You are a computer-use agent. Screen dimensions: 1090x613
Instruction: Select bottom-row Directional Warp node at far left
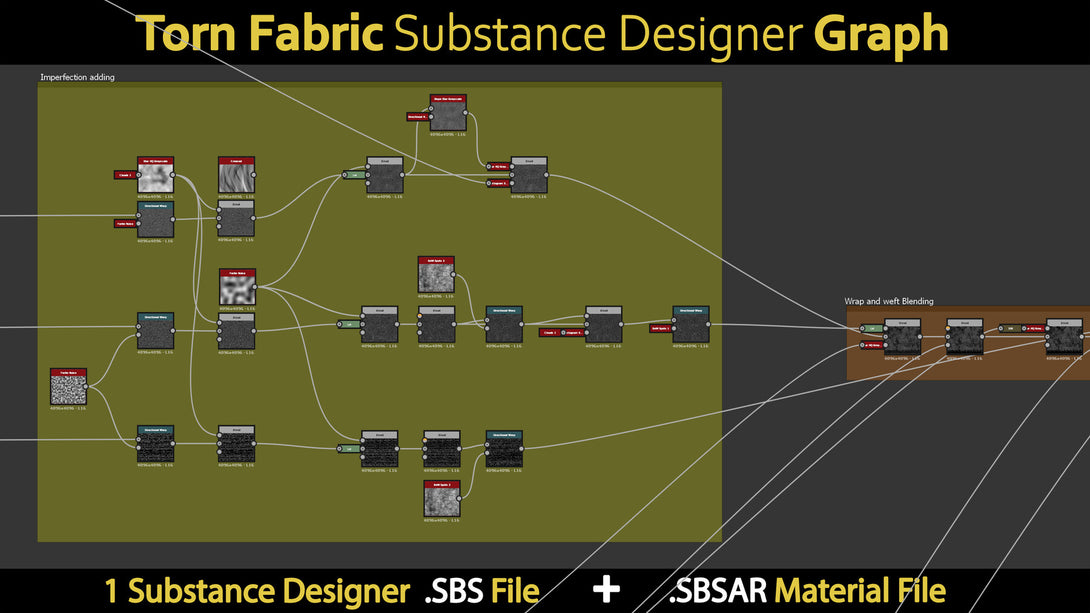(155, 444)
